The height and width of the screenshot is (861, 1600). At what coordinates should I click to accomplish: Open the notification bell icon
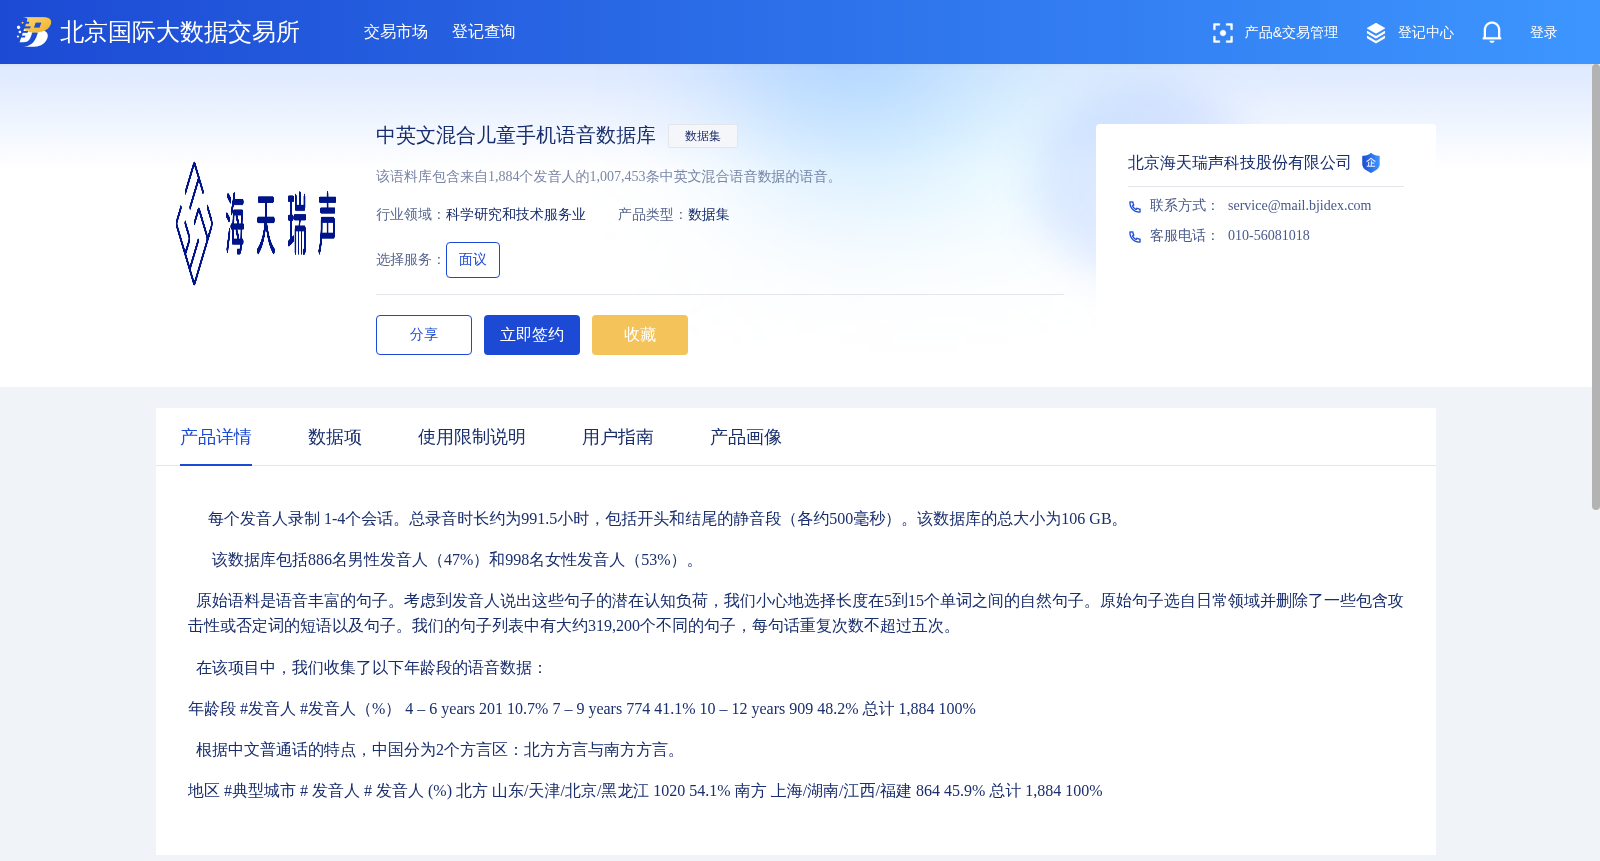point(1492,32)
